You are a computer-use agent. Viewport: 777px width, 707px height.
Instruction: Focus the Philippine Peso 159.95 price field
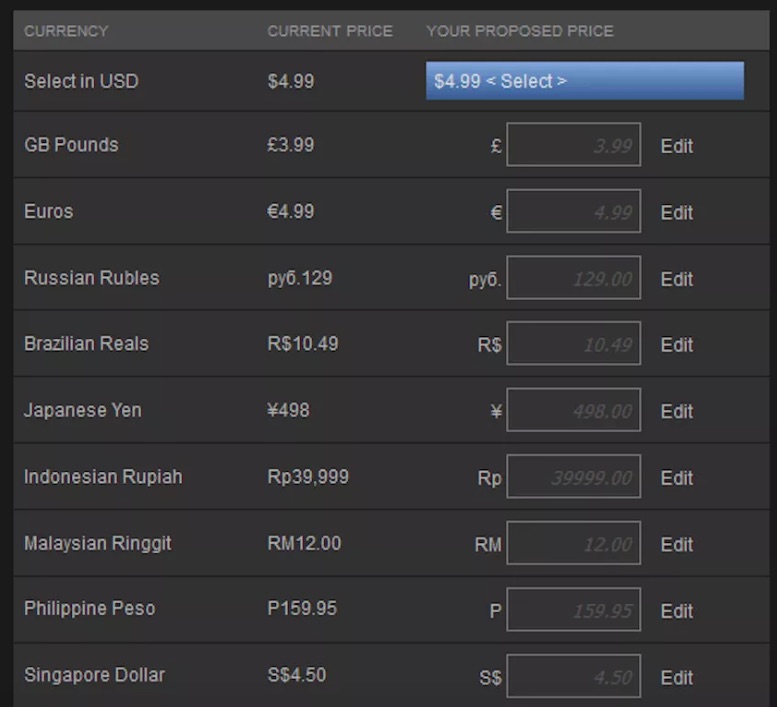coord(573,609)
